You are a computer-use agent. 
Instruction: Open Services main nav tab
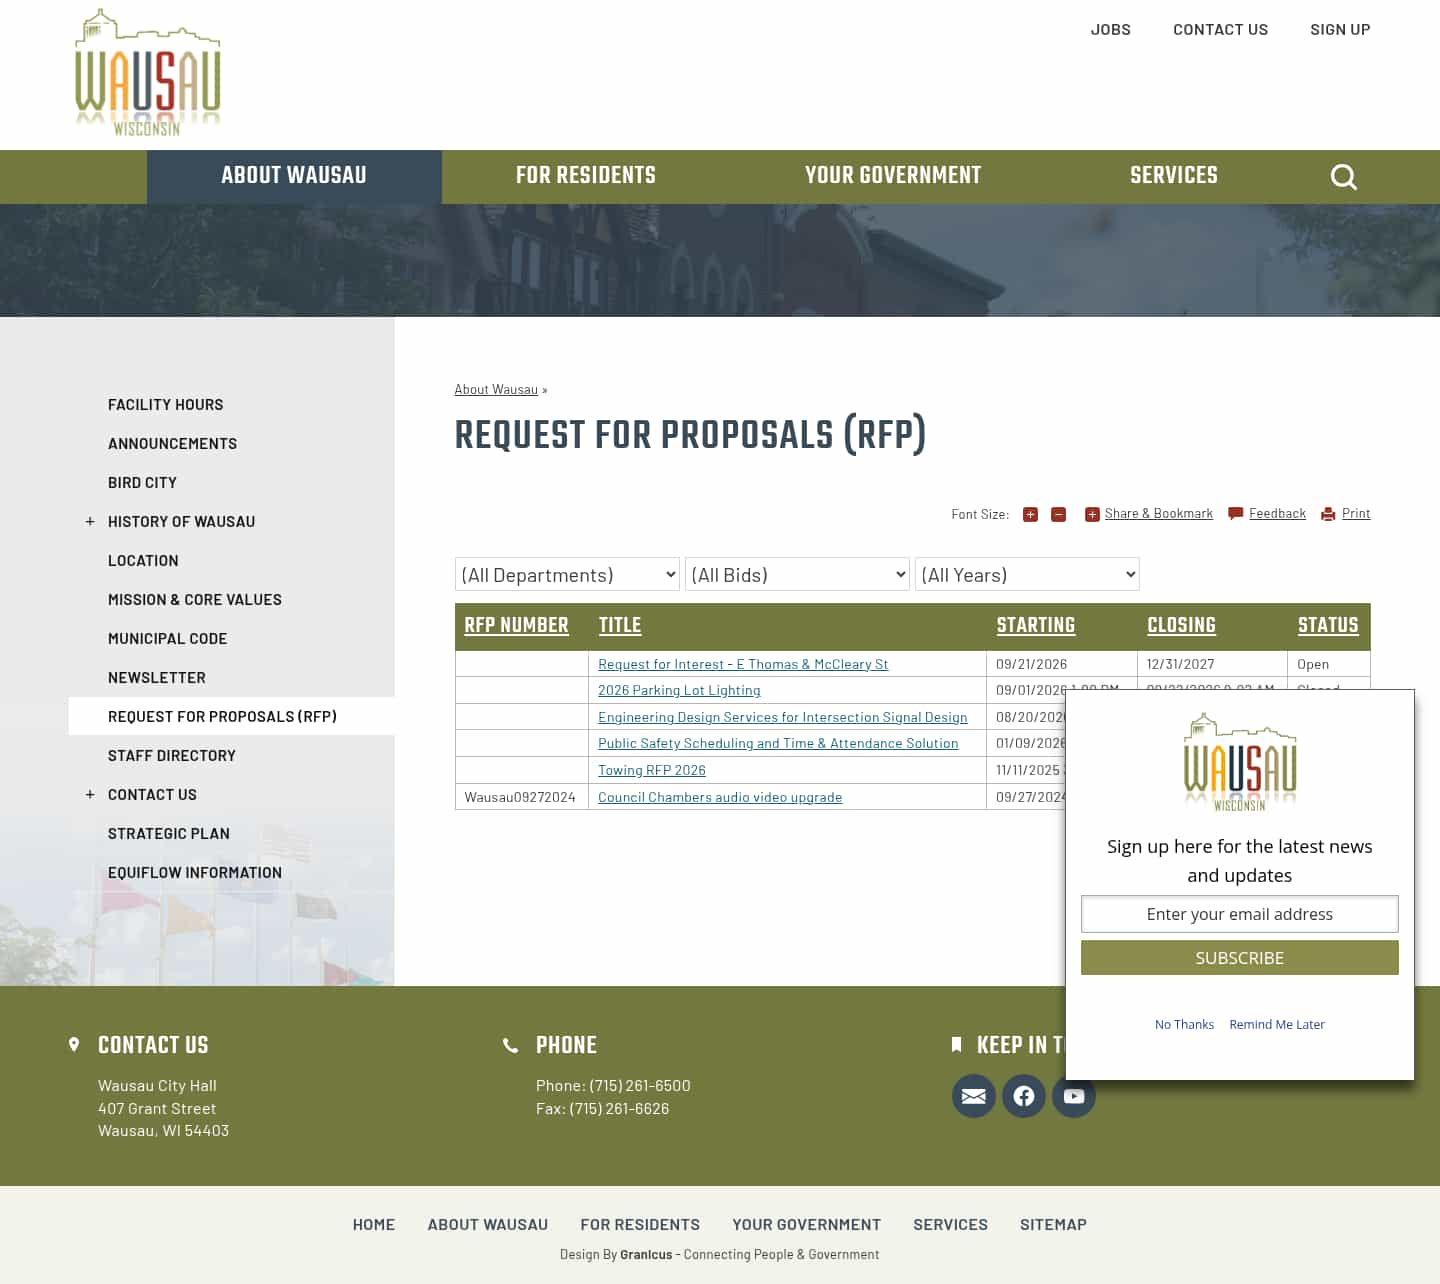tap(1174, 176)
